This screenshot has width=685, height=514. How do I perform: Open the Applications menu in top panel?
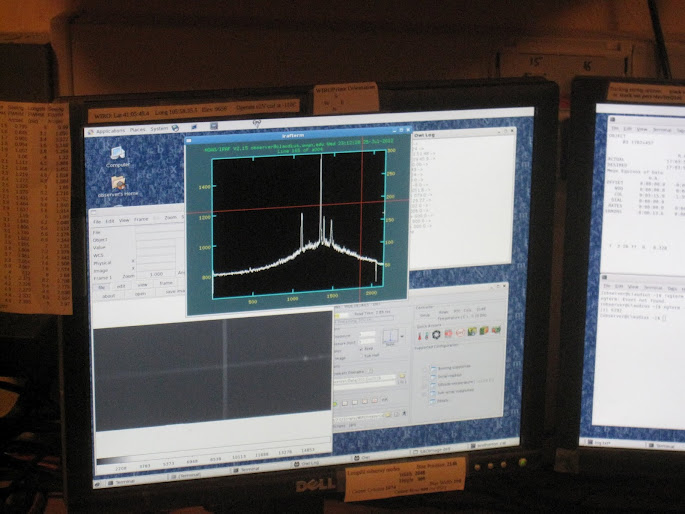click(110, 131)
